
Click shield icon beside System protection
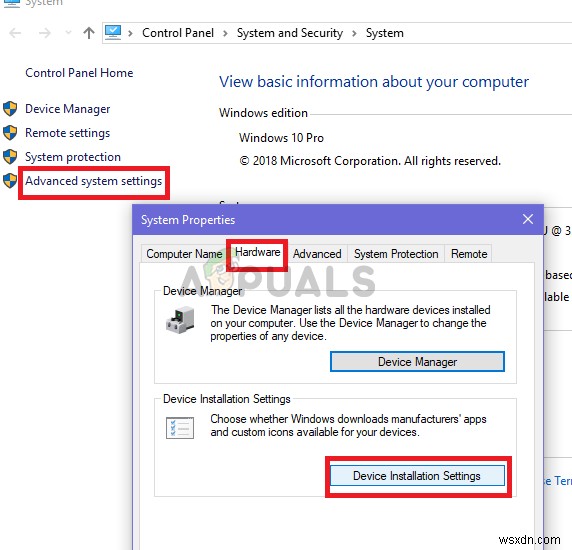pyautogui.click(x=10, y=157)
